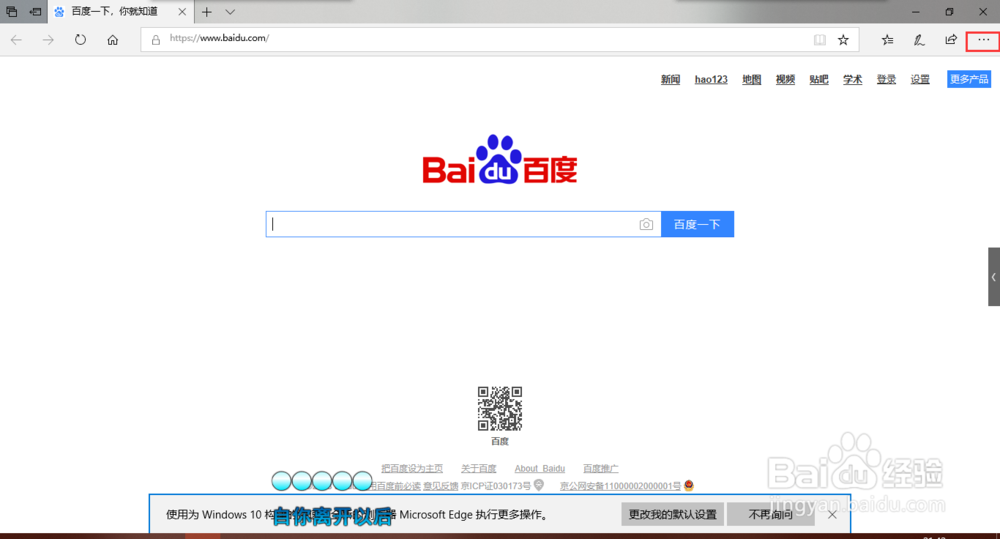Open the 新闻 link
Viewport: 1000px width, 539px height.
click(670, 79)
